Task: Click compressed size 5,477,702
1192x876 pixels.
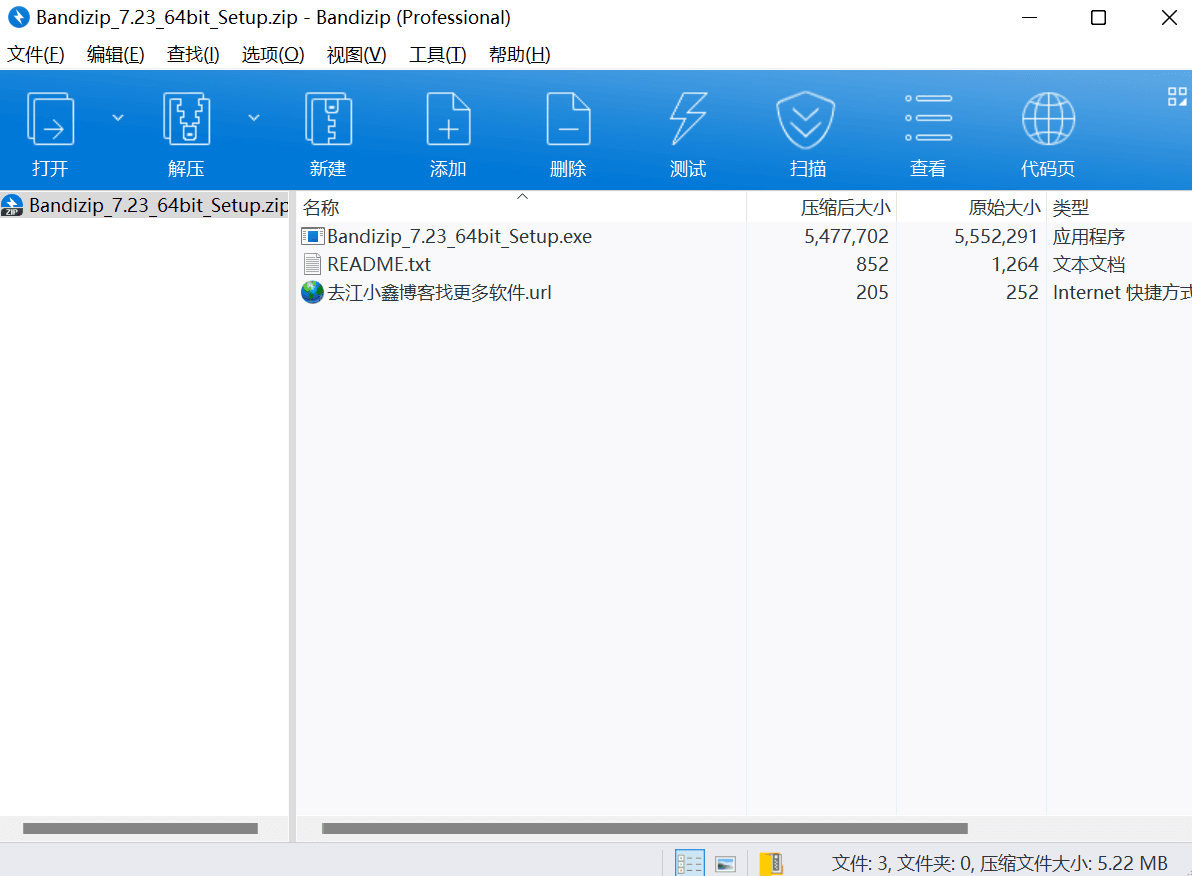Action: tap(846, 236)
